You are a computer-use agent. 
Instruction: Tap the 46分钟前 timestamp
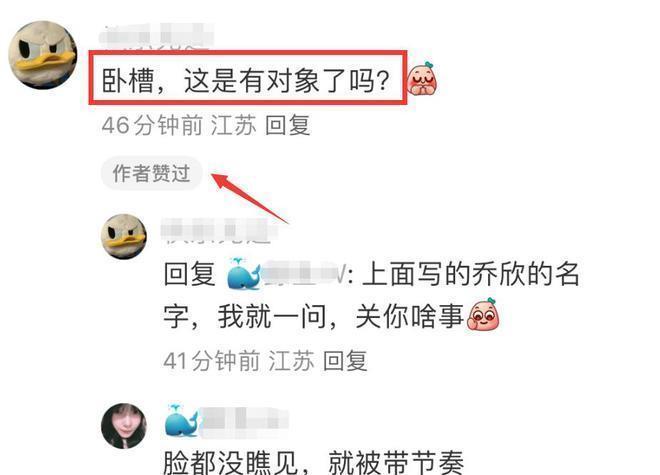(152, 125)
